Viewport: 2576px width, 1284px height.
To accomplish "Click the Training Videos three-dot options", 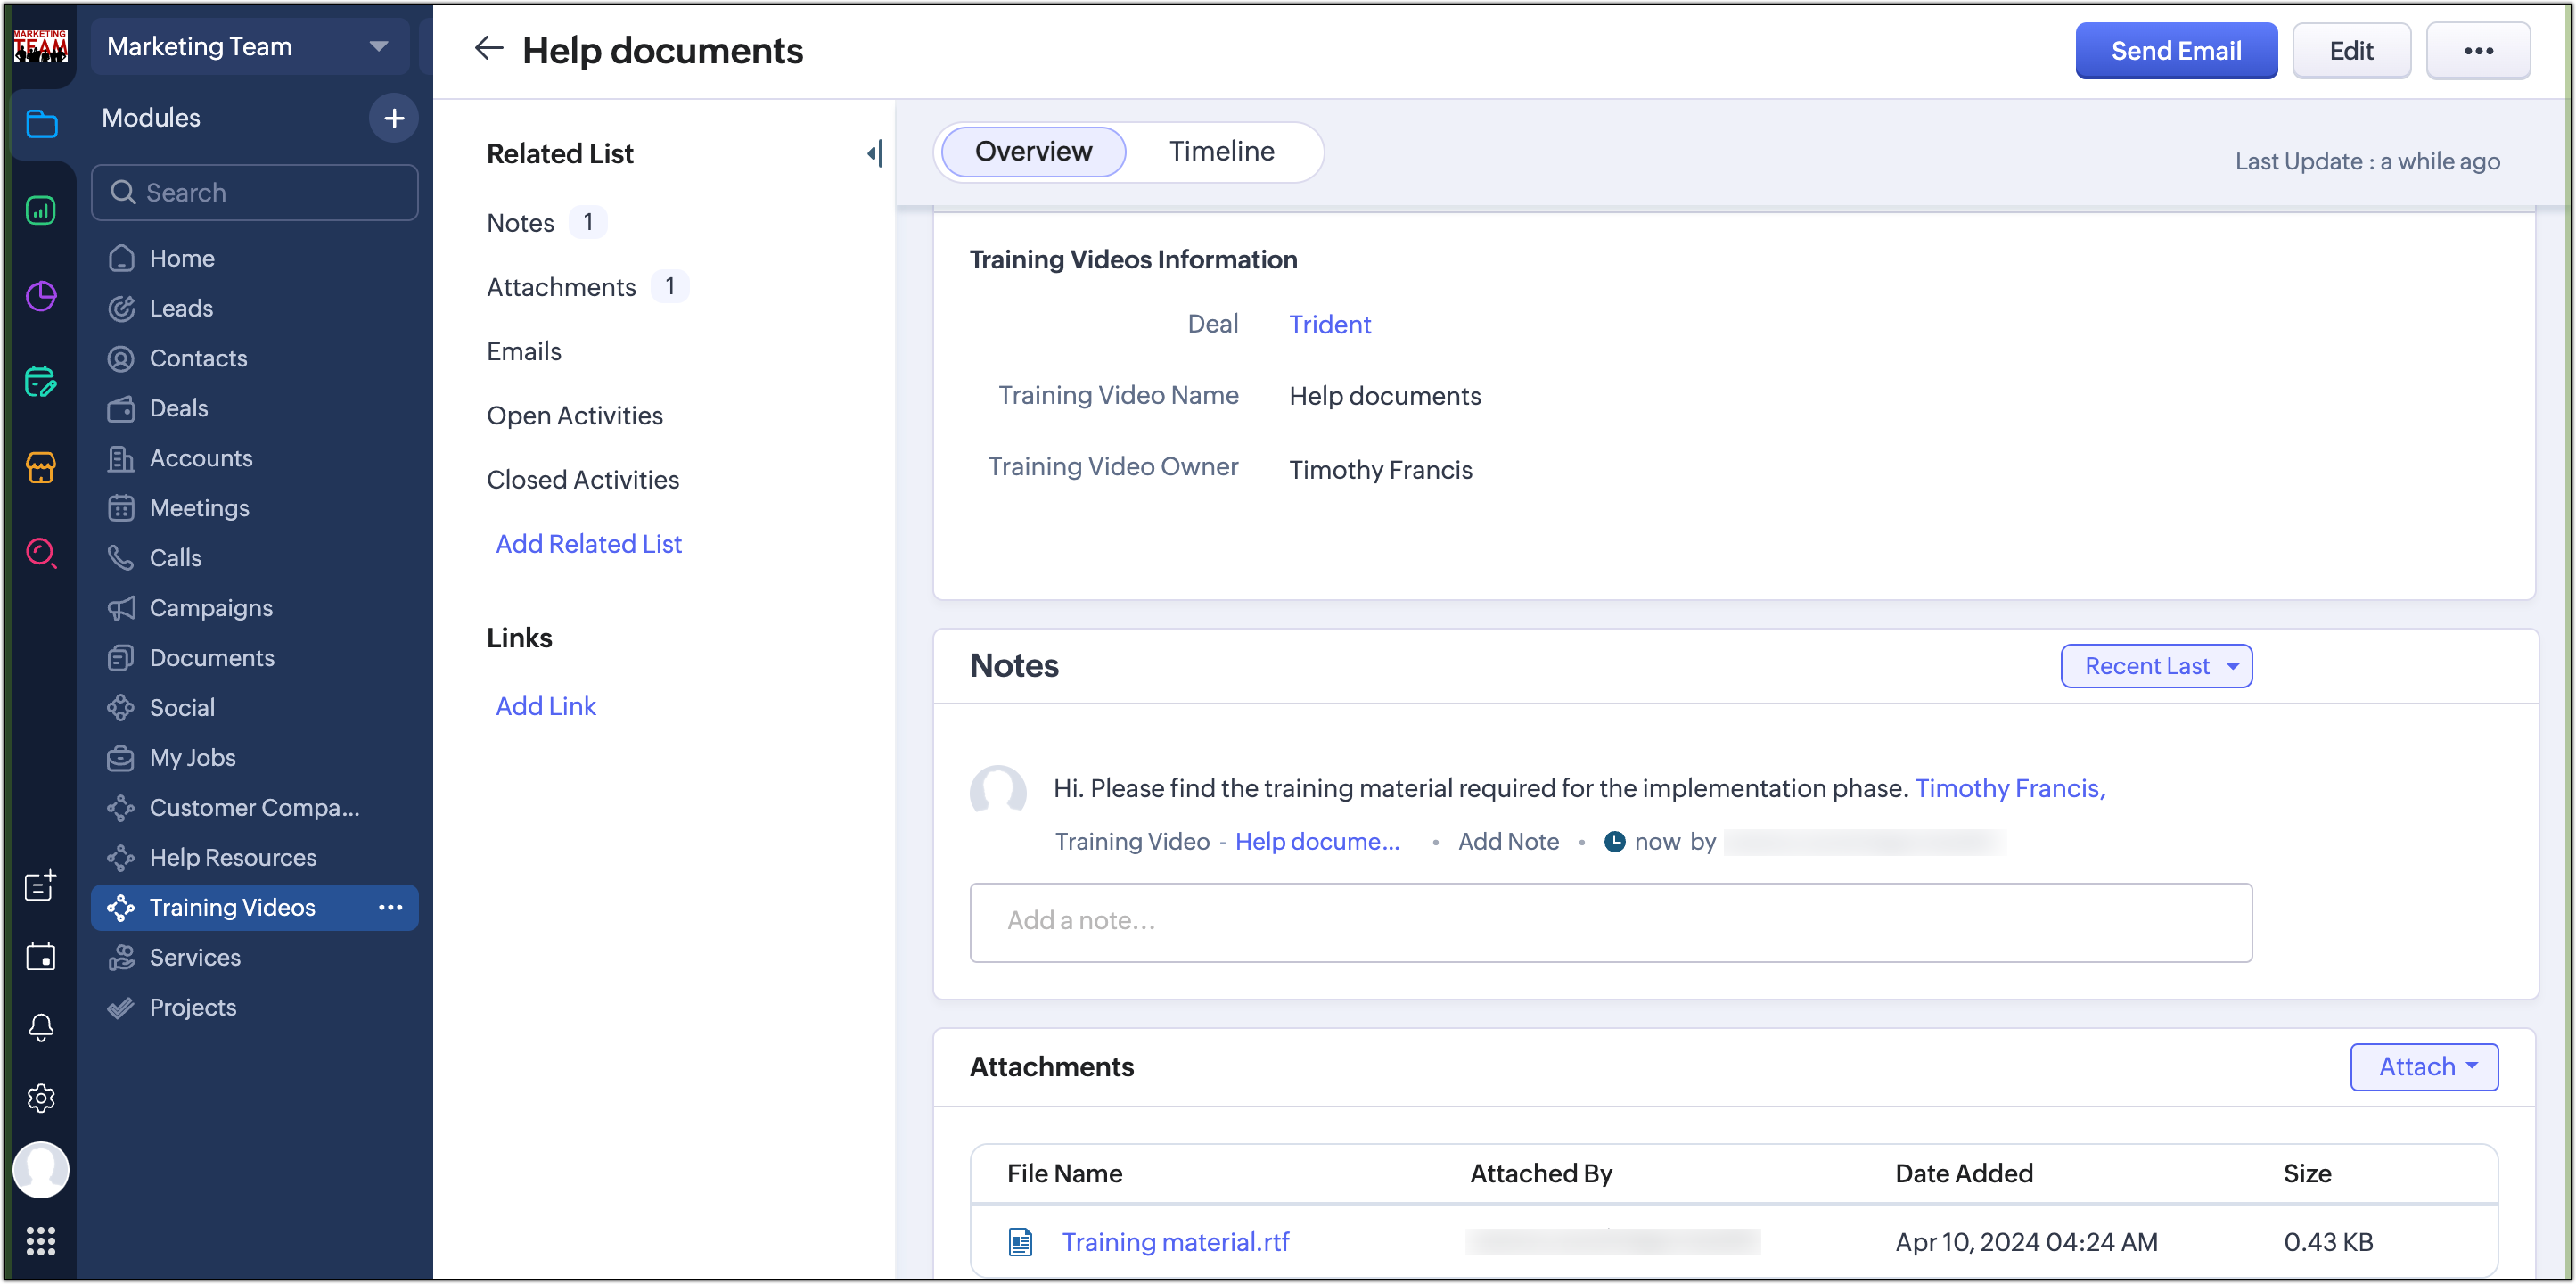I will pyautogui.click(x=390, y=907).
